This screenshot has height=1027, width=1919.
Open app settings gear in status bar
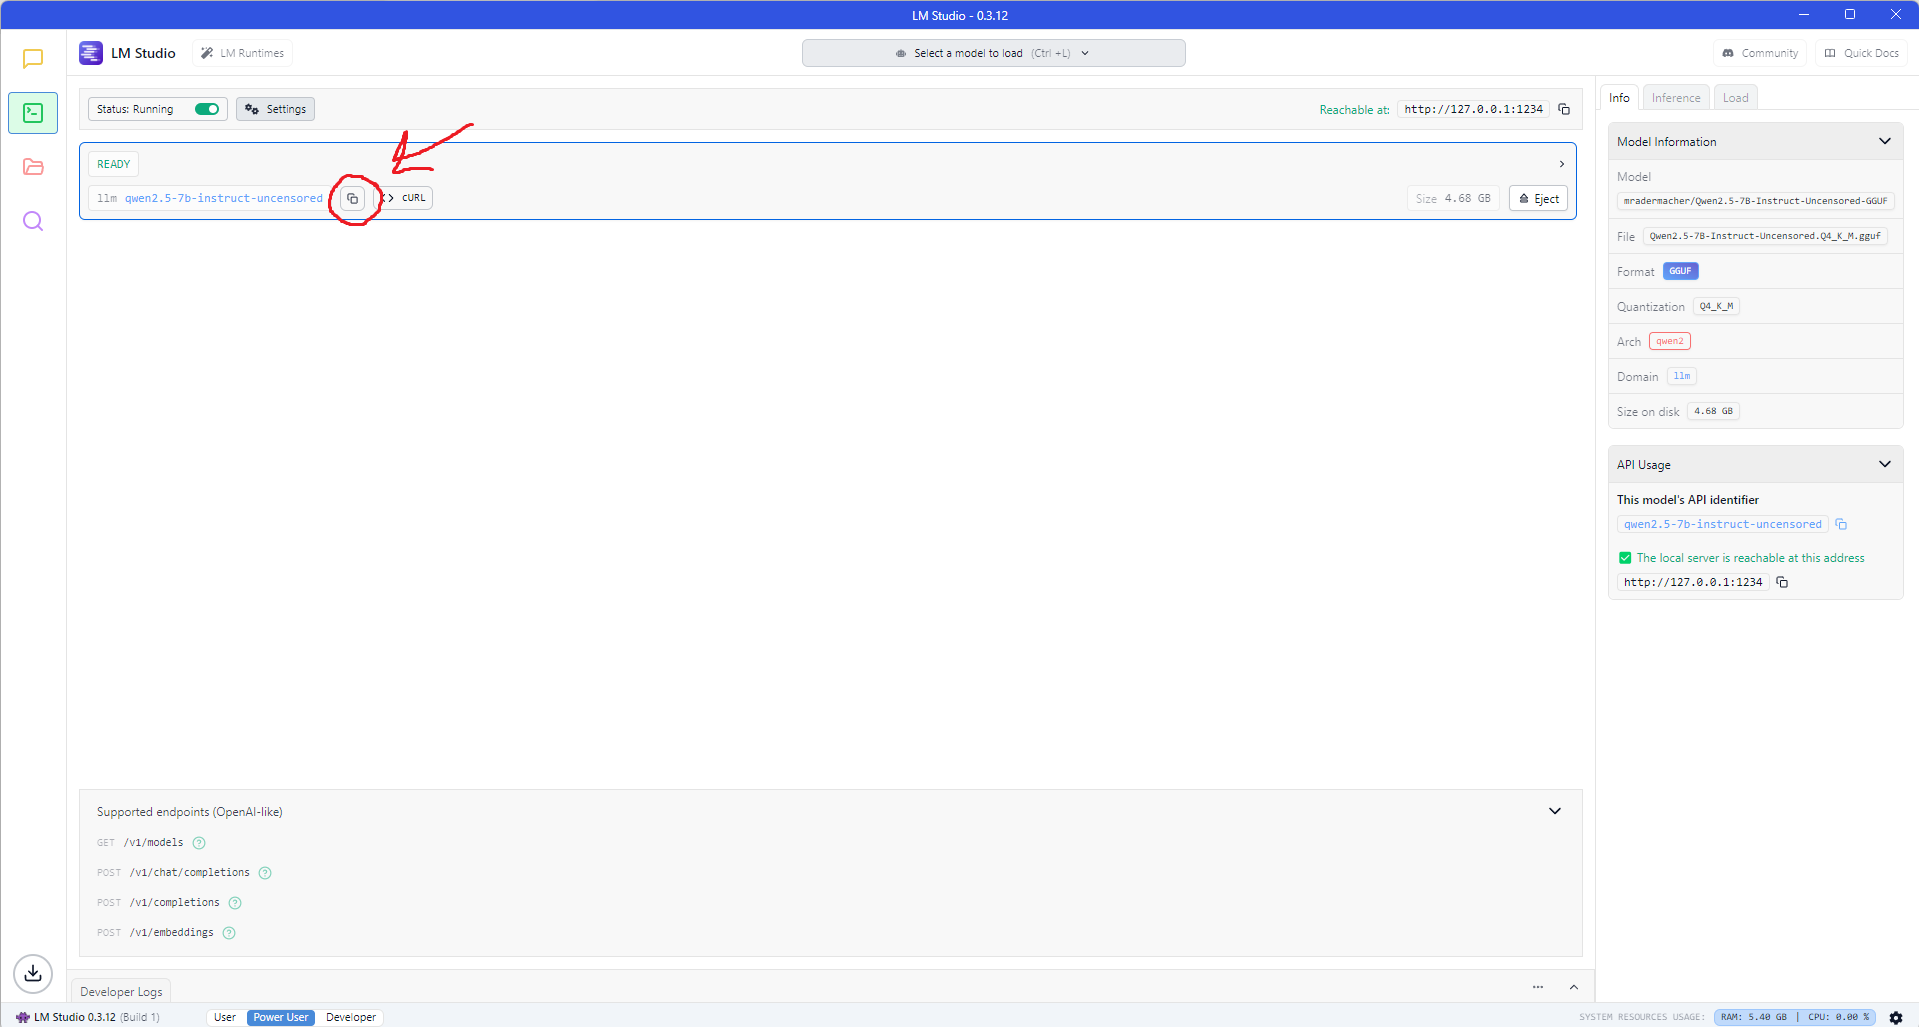click(x=1896, y=1017)
